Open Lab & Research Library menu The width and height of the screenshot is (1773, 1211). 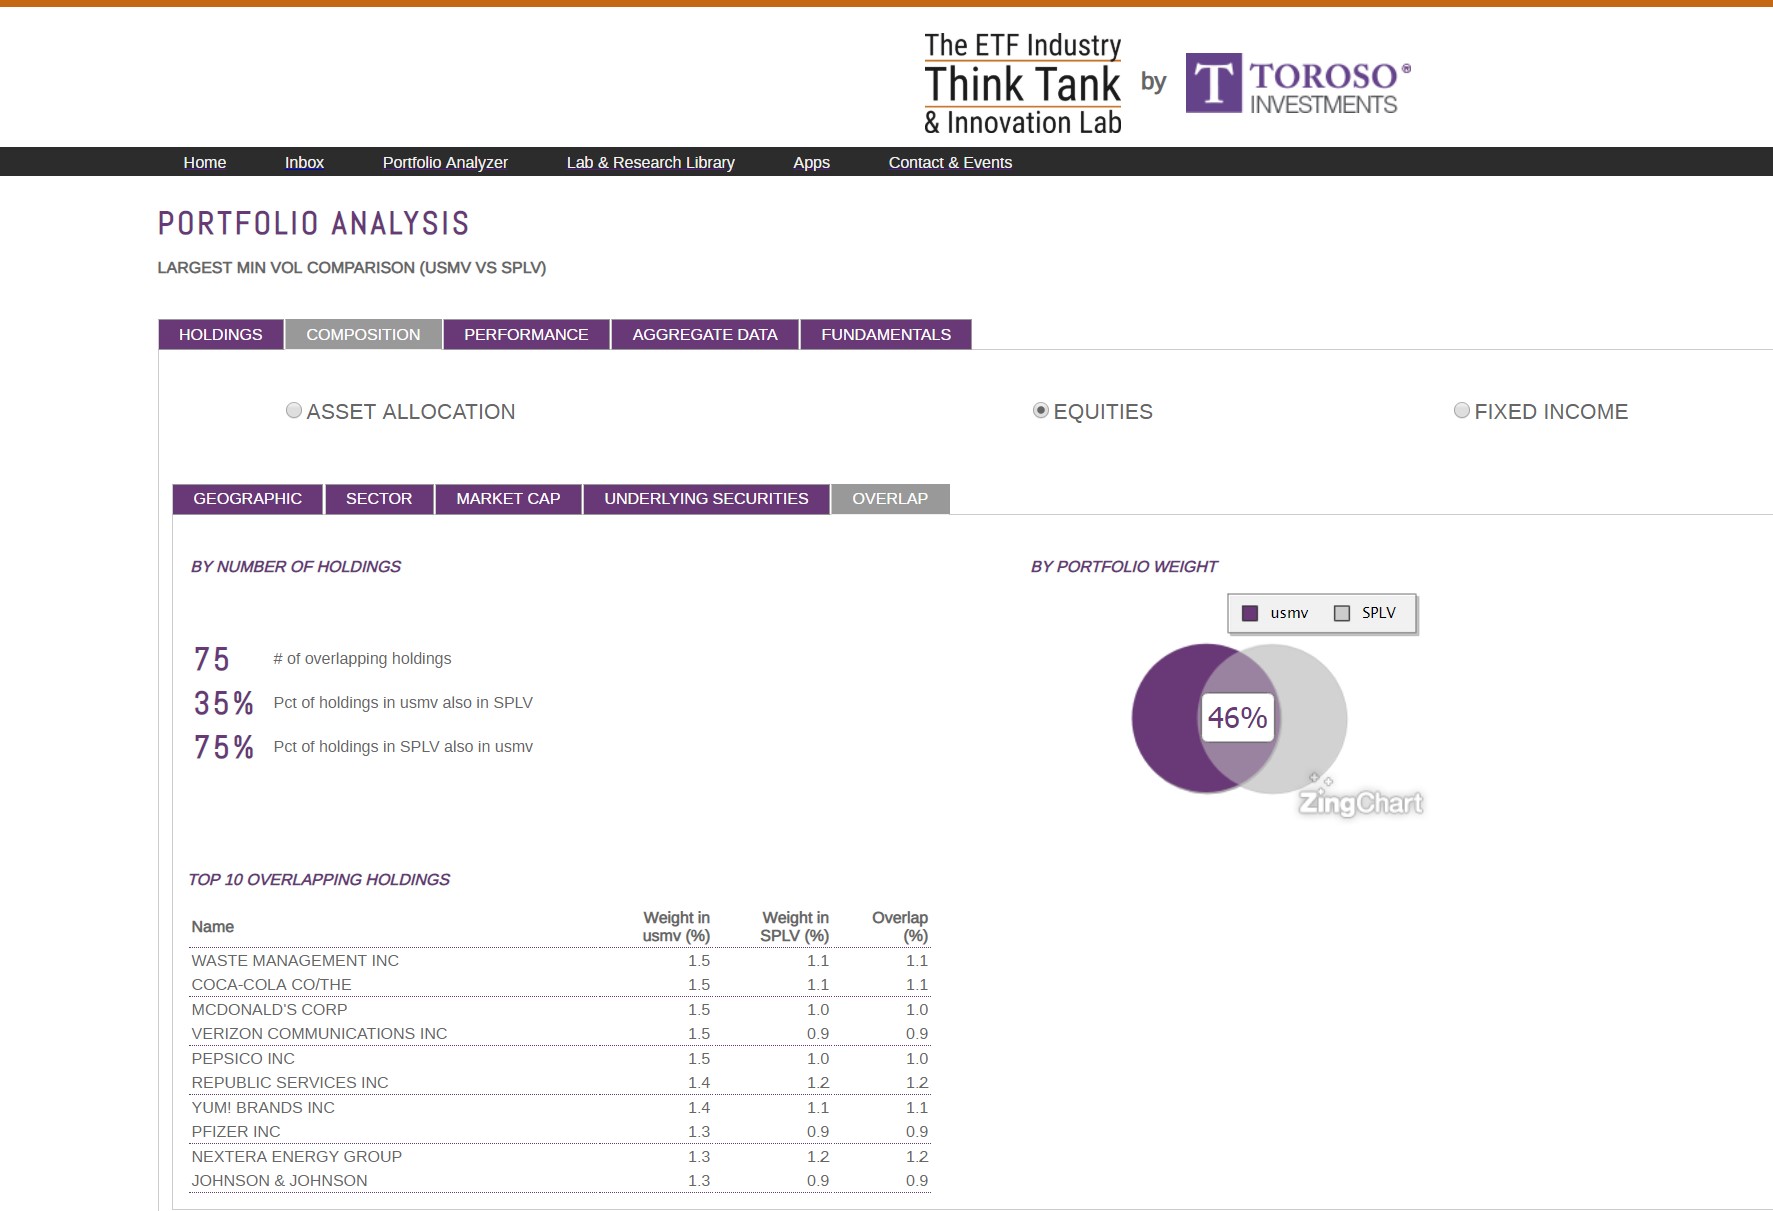coord(651,162)
